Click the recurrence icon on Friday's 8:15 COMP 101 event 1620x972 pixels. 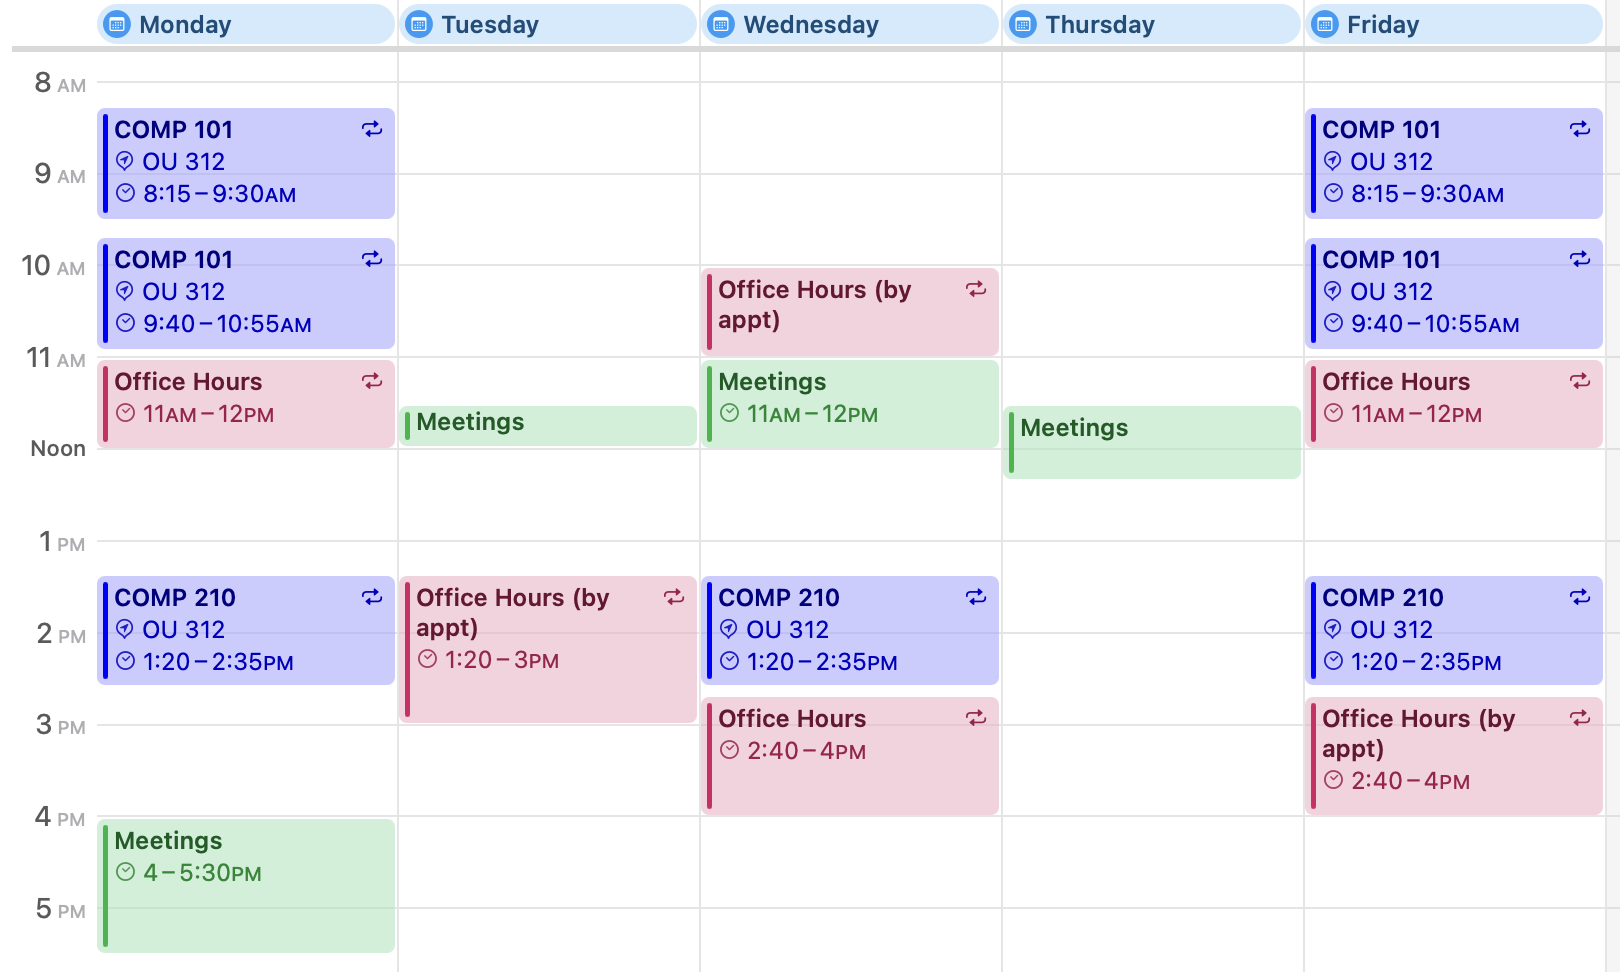(1579, 130)
